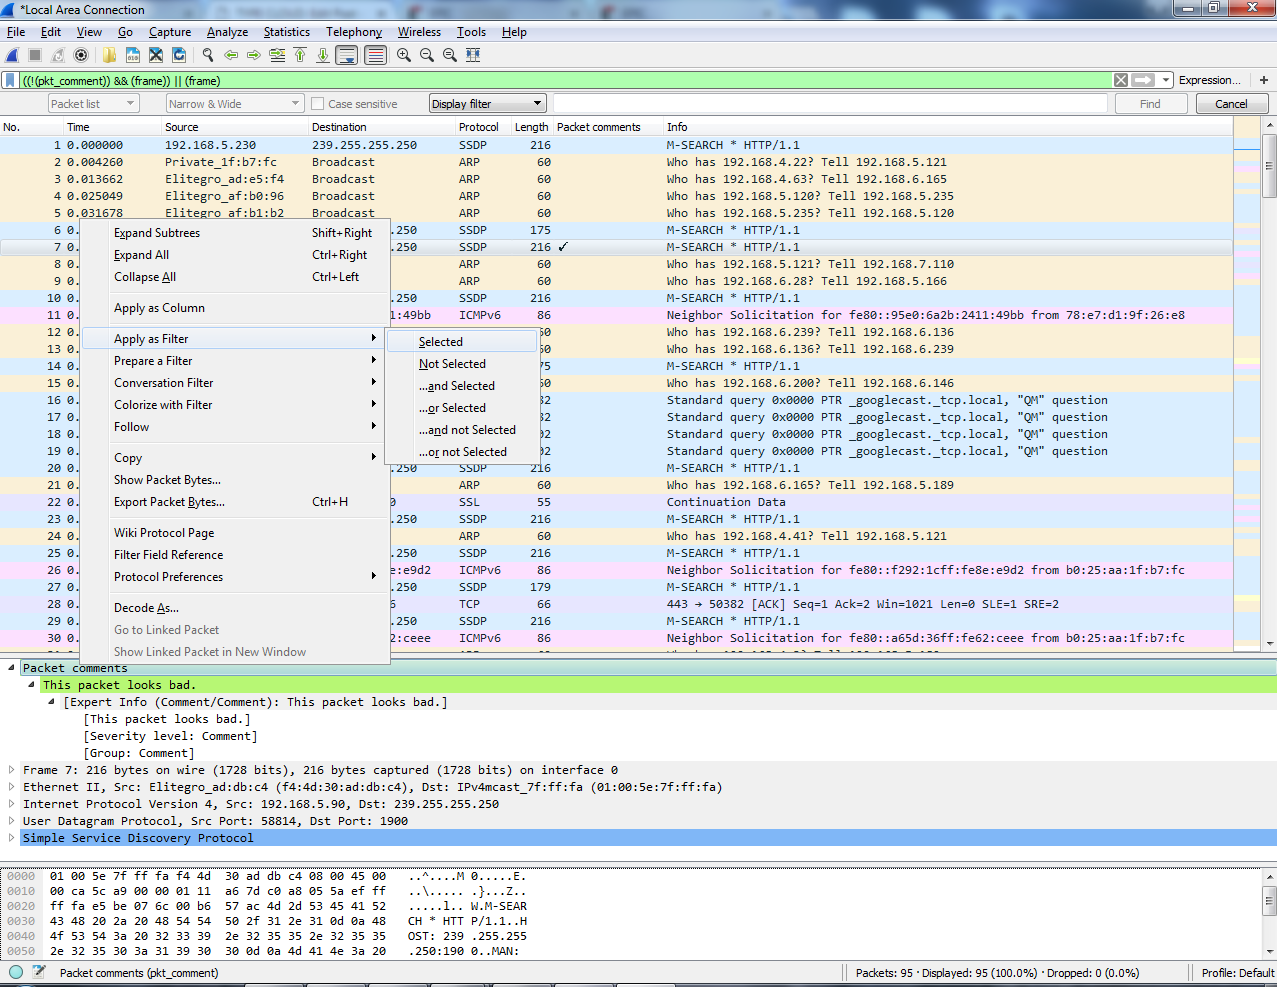Open capture options gear icon

click(81, 56)
